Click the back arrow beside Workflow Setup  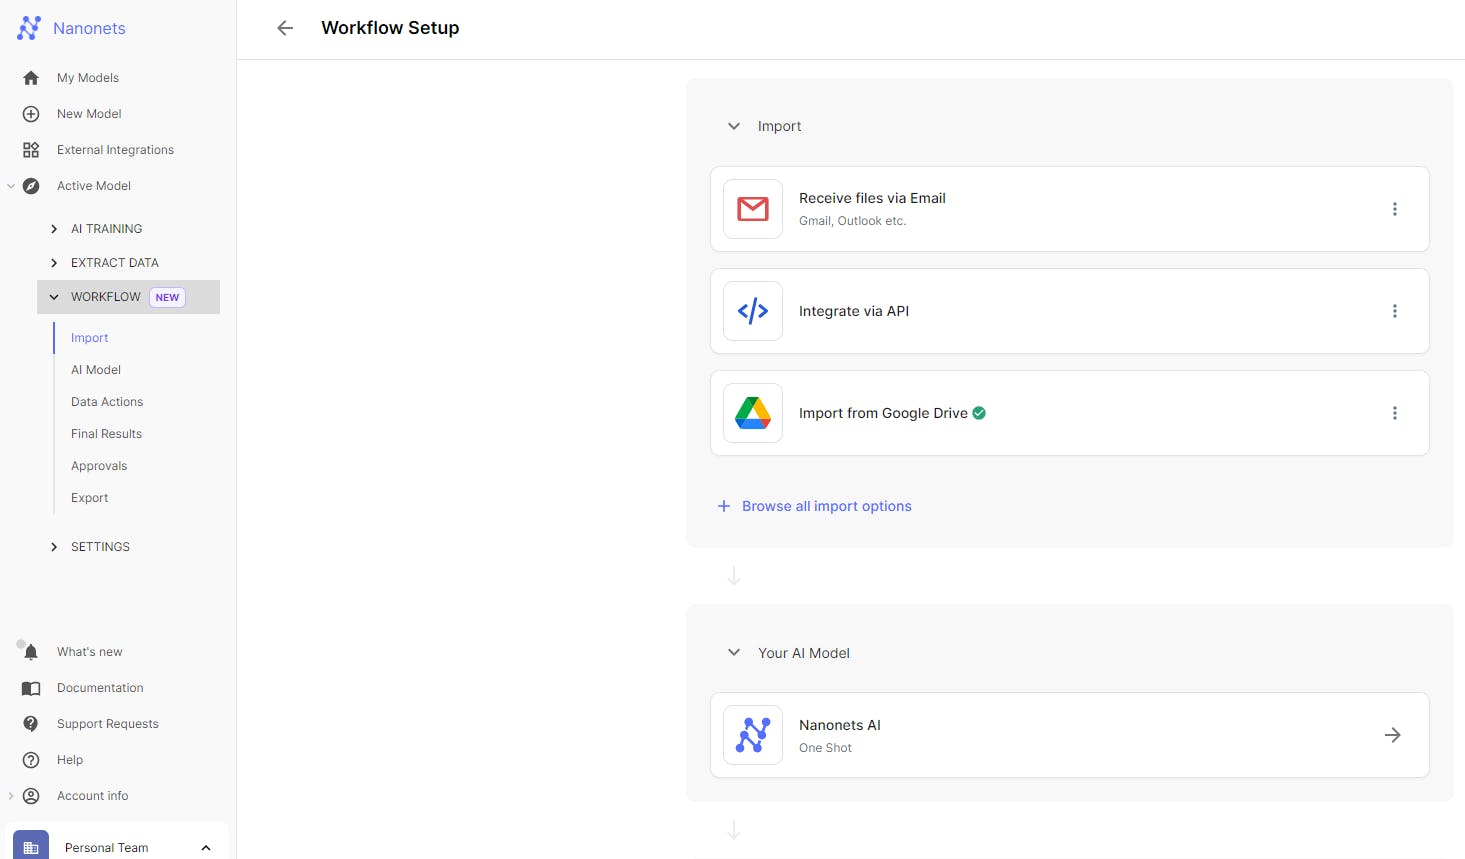click(285, 28)
